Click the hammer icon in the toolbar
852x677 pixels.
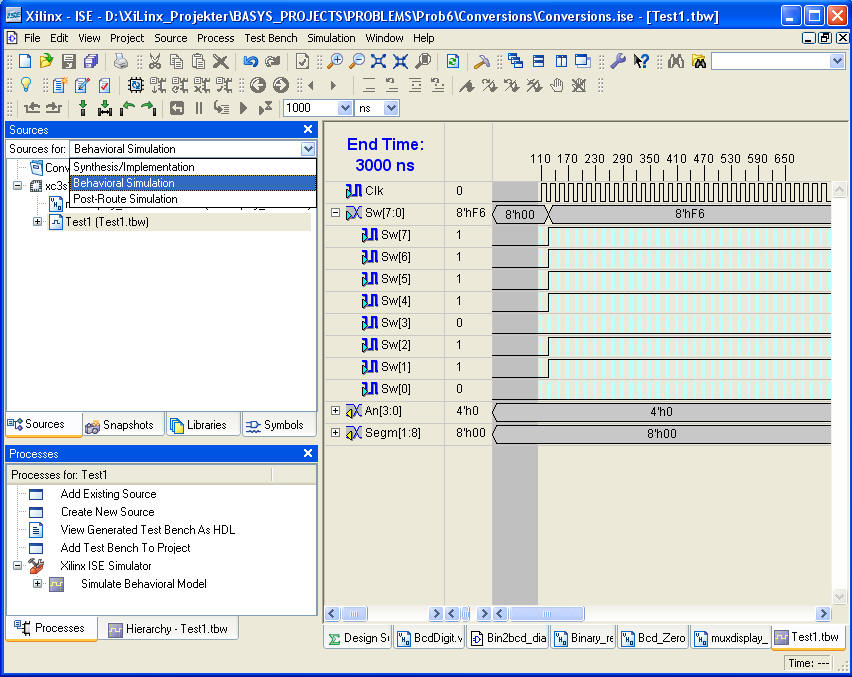pos(481,61)
